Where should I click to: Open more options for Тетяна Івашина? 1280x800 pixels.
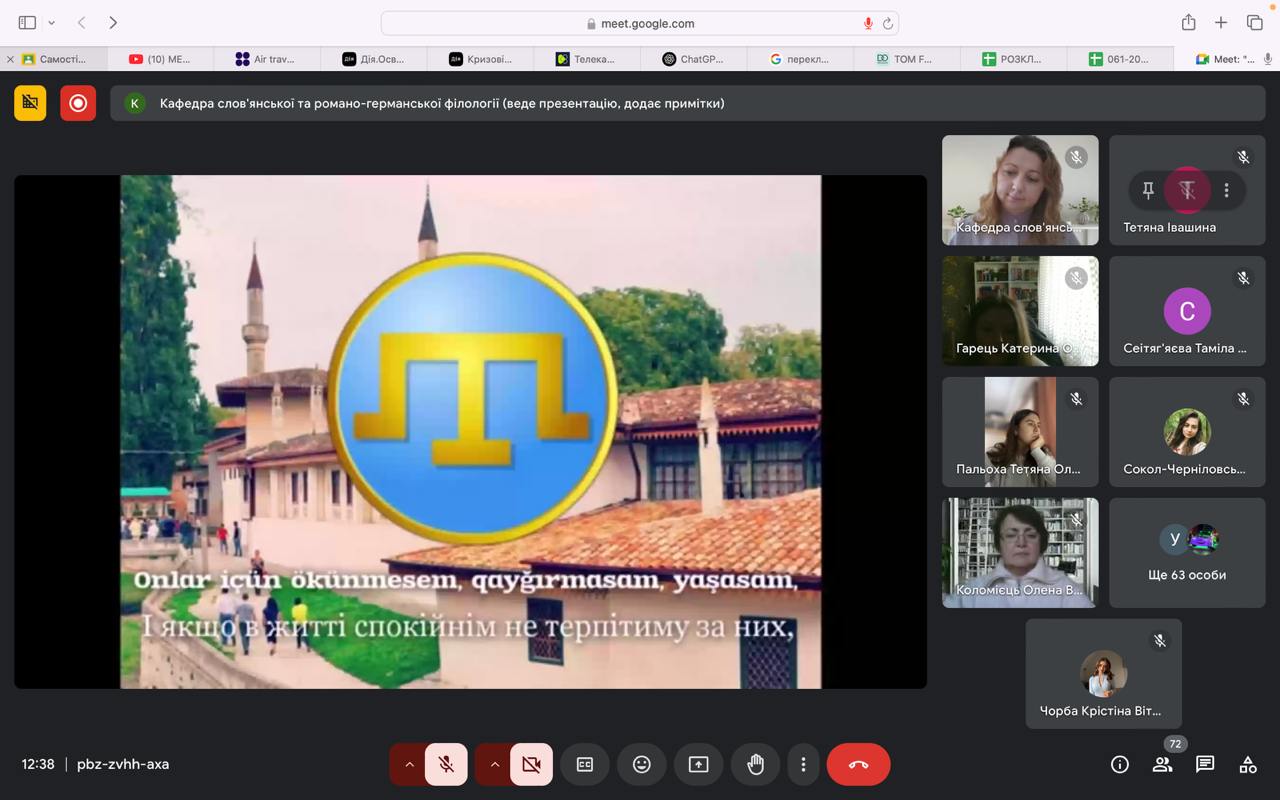(x=1226, y=190)
